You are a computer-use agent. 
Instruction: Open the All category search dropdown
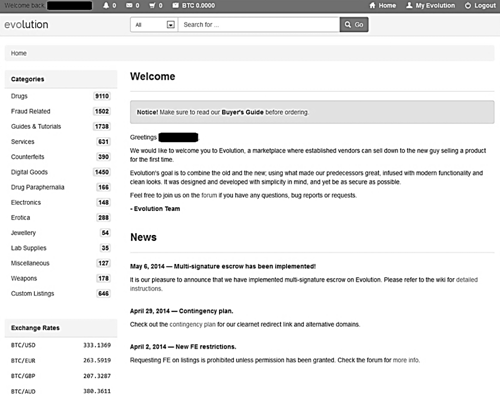[x=154, y=25]
